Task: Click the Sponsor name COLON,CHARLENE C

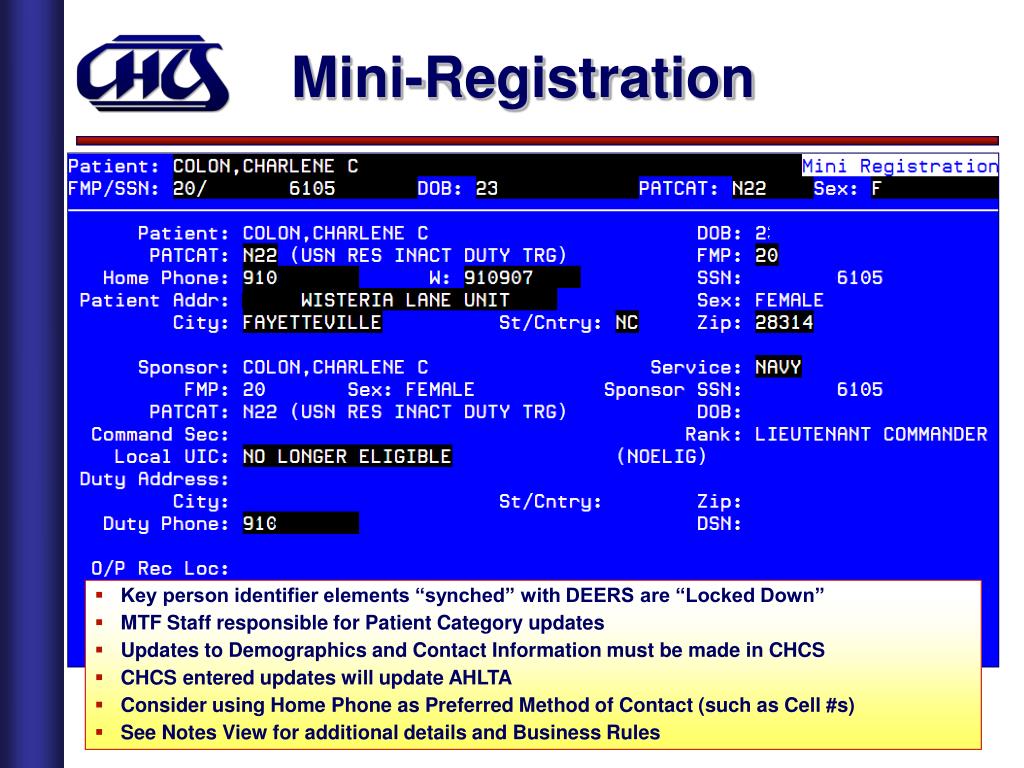Action: coord(336,367)
